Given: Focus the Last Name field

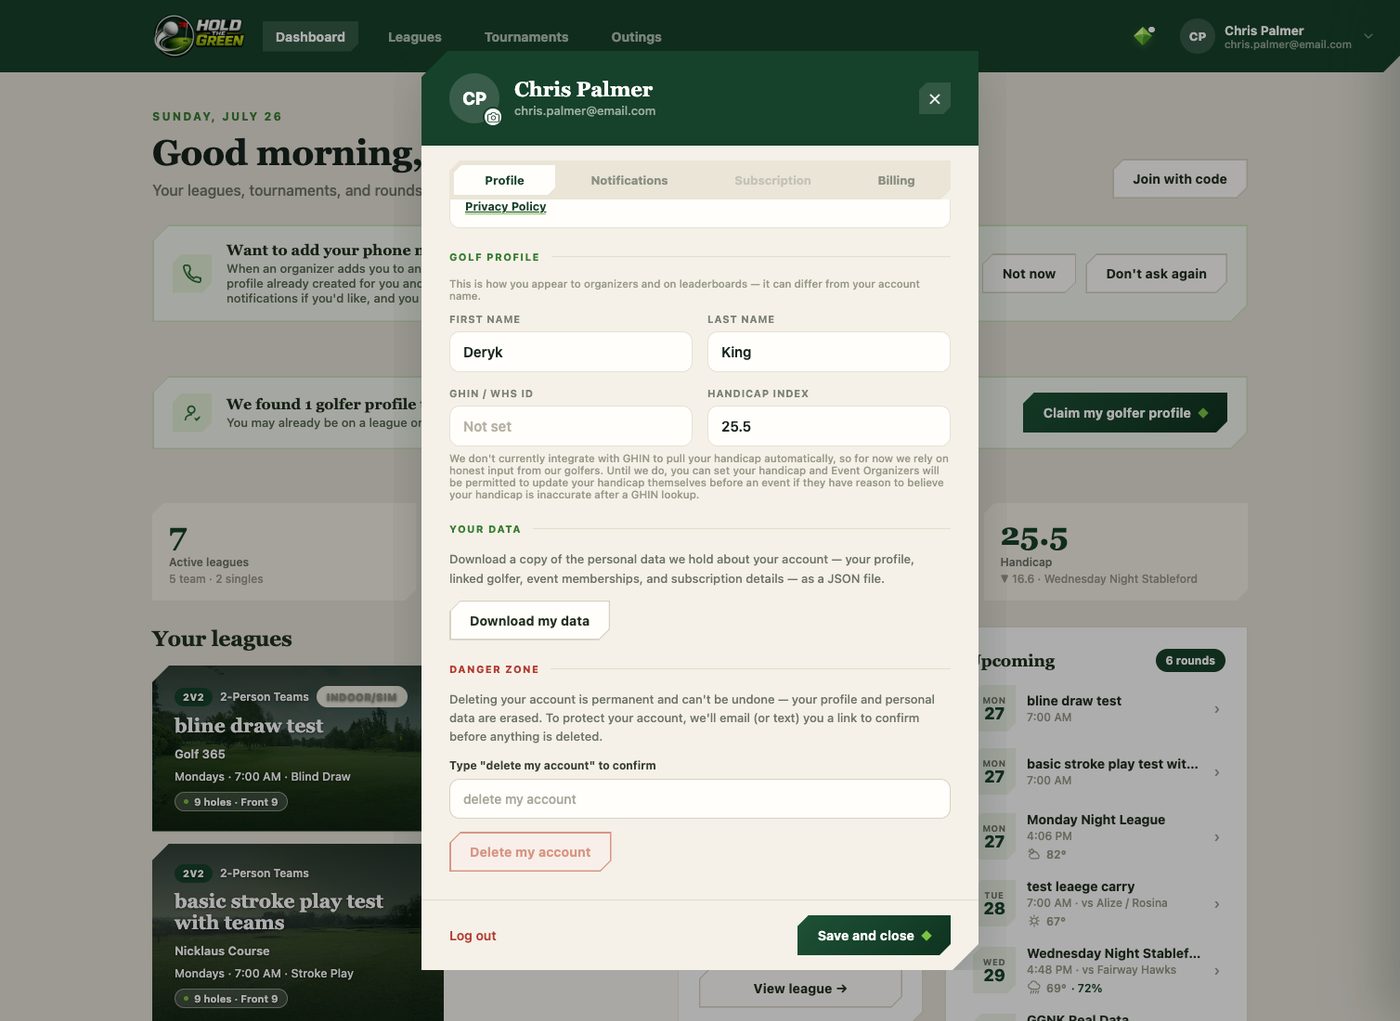Looking at the screenshot, I should [x=828, y=352].
